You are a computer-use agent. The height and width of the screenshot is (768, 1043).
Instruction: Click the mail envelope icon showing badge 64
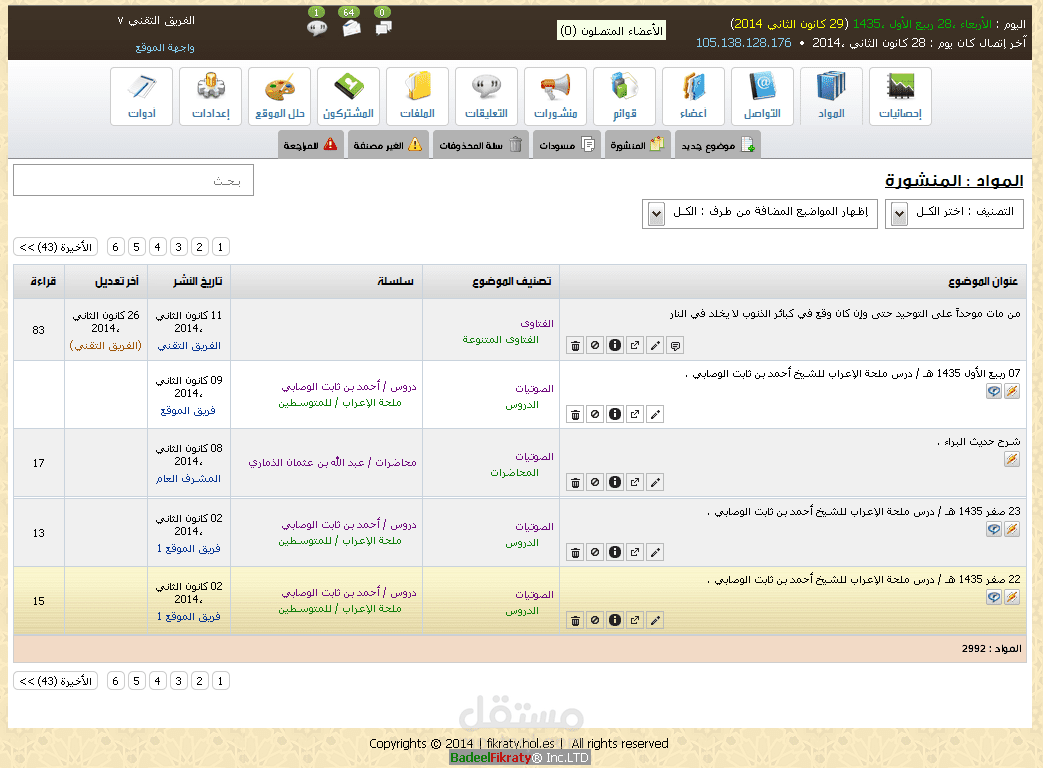(x=351, y=28)
